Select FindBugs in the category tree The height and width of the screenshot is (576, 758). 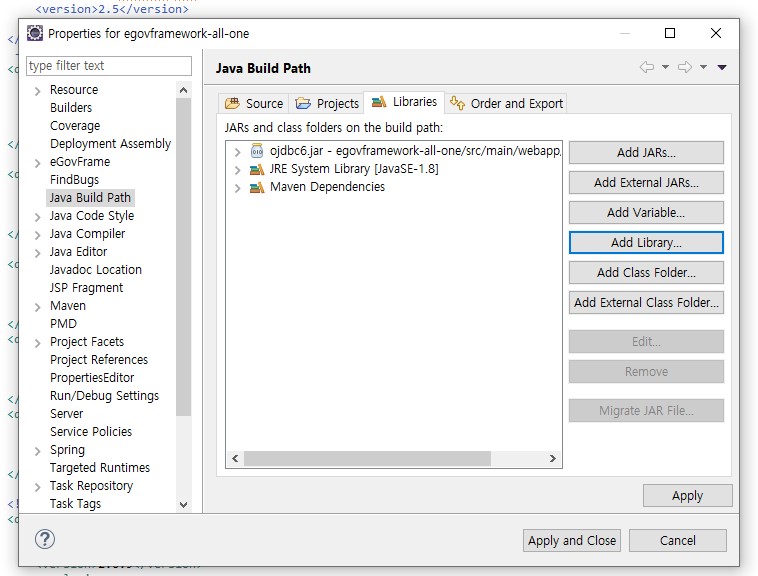[74, 180]
